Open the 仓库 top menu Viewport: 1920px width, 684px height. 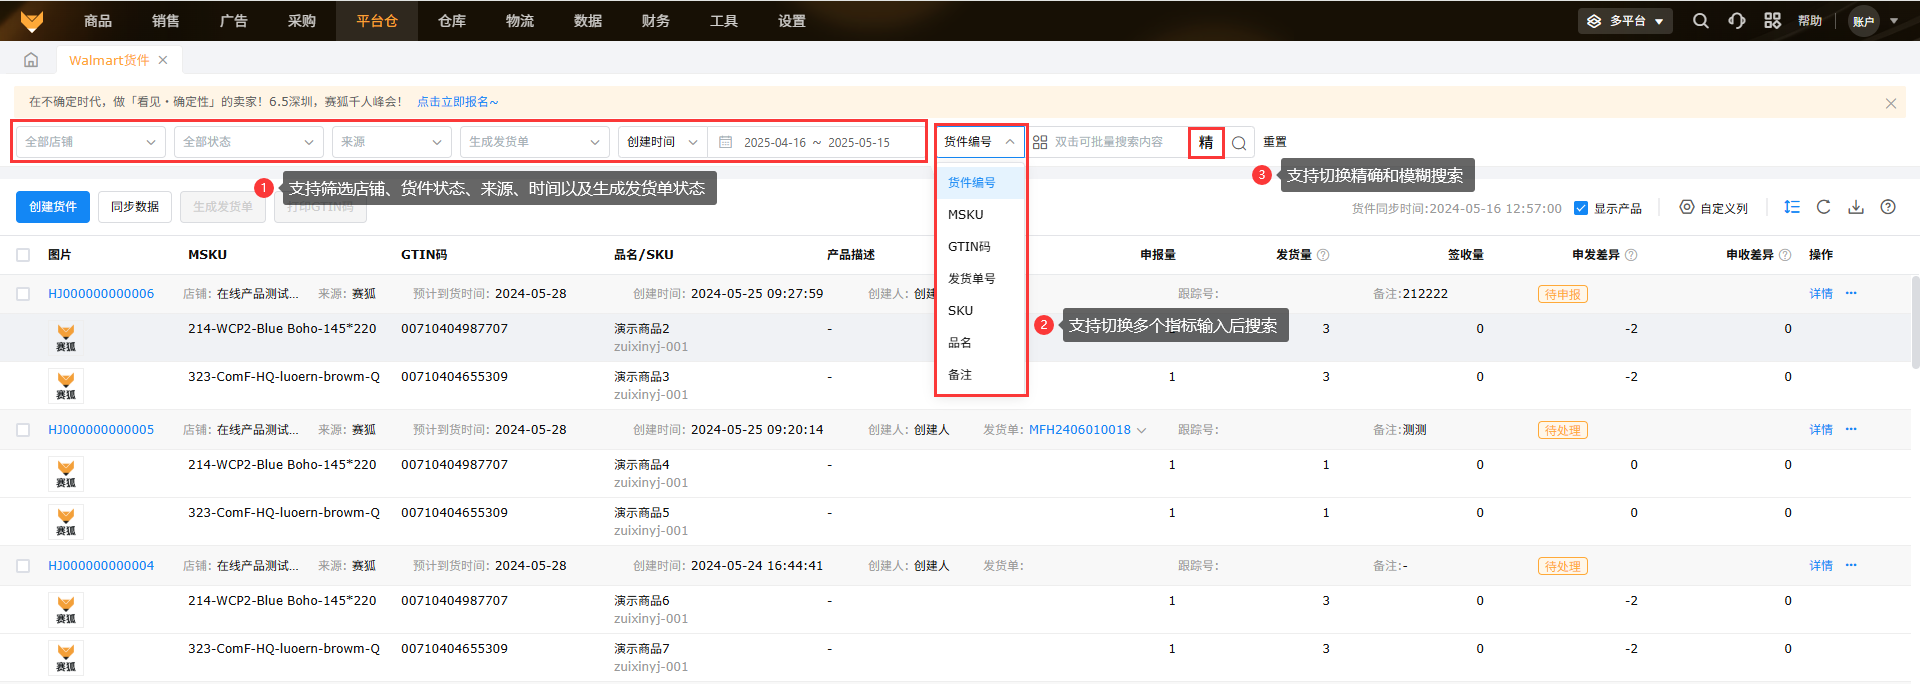pos(452,21)
